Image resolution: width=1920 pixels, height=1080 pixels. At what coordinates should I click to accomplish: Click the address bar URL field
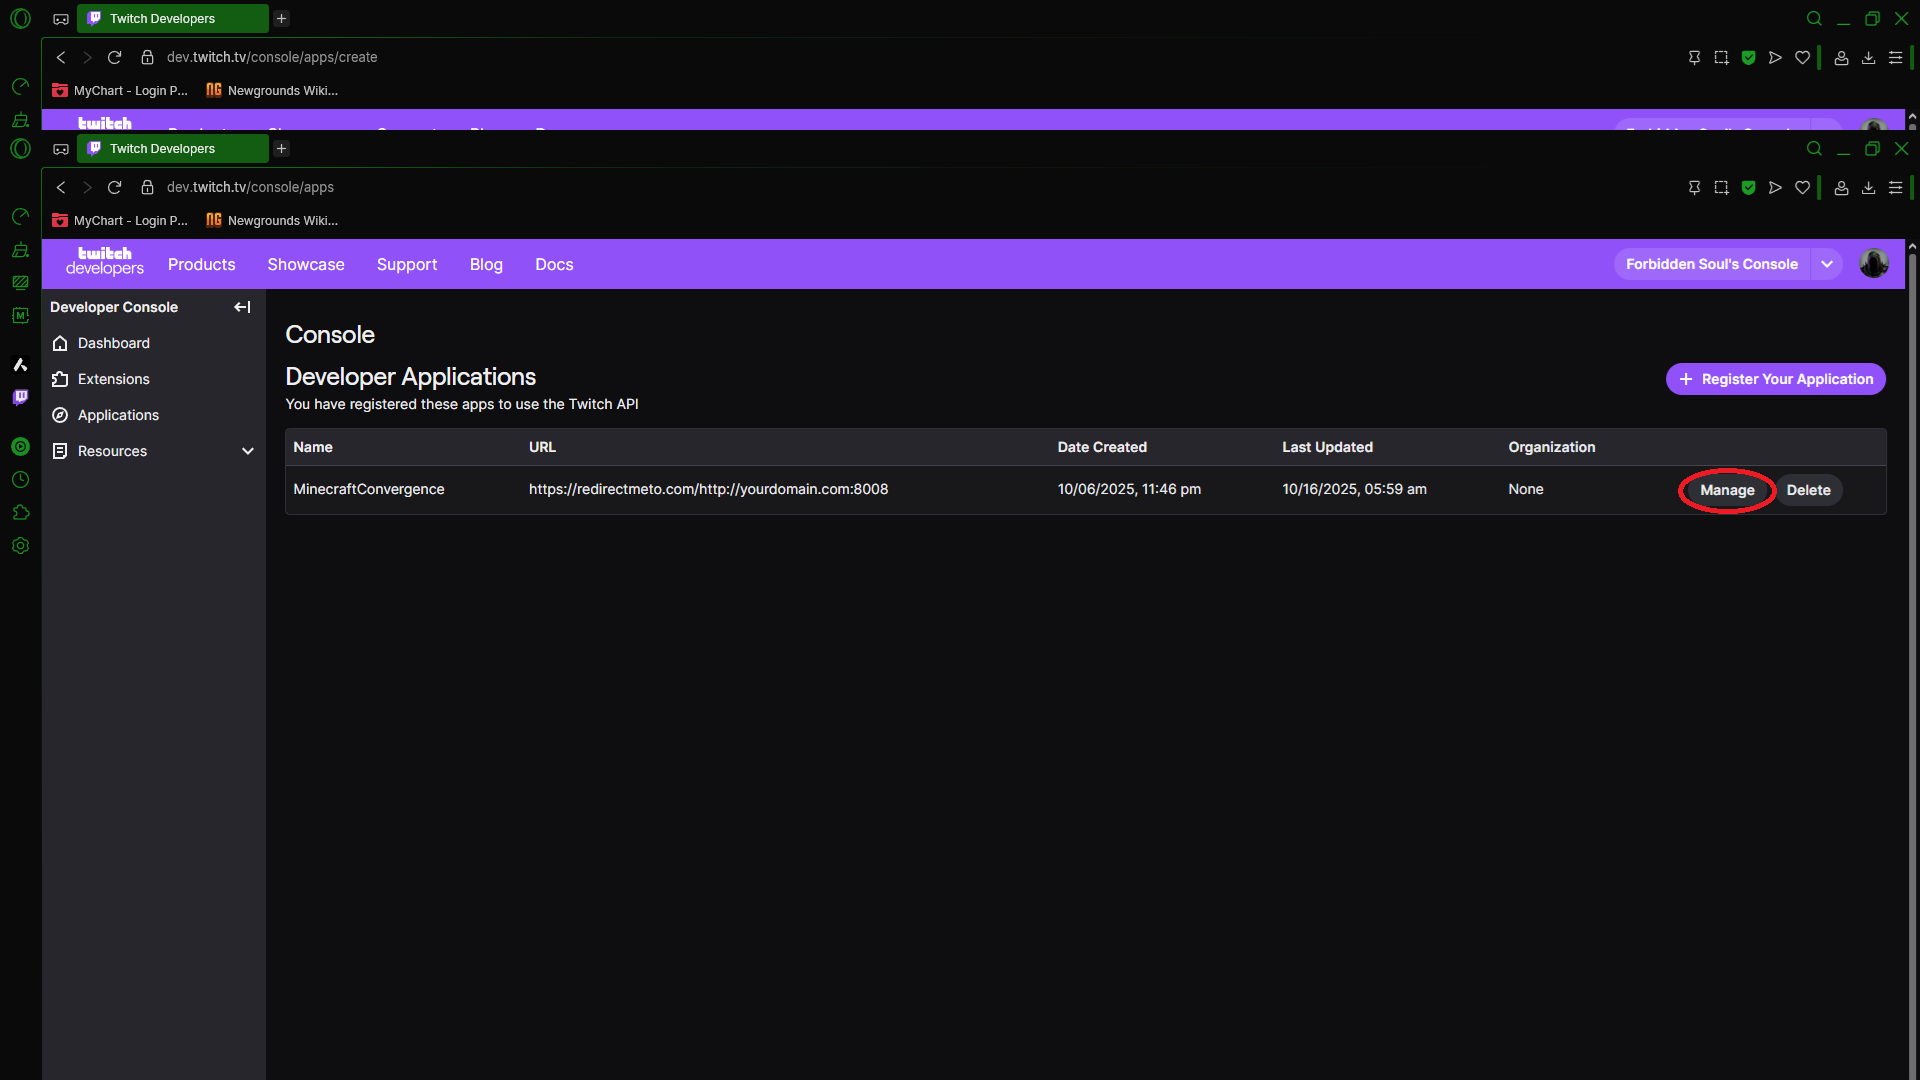(x=250, y=187)
